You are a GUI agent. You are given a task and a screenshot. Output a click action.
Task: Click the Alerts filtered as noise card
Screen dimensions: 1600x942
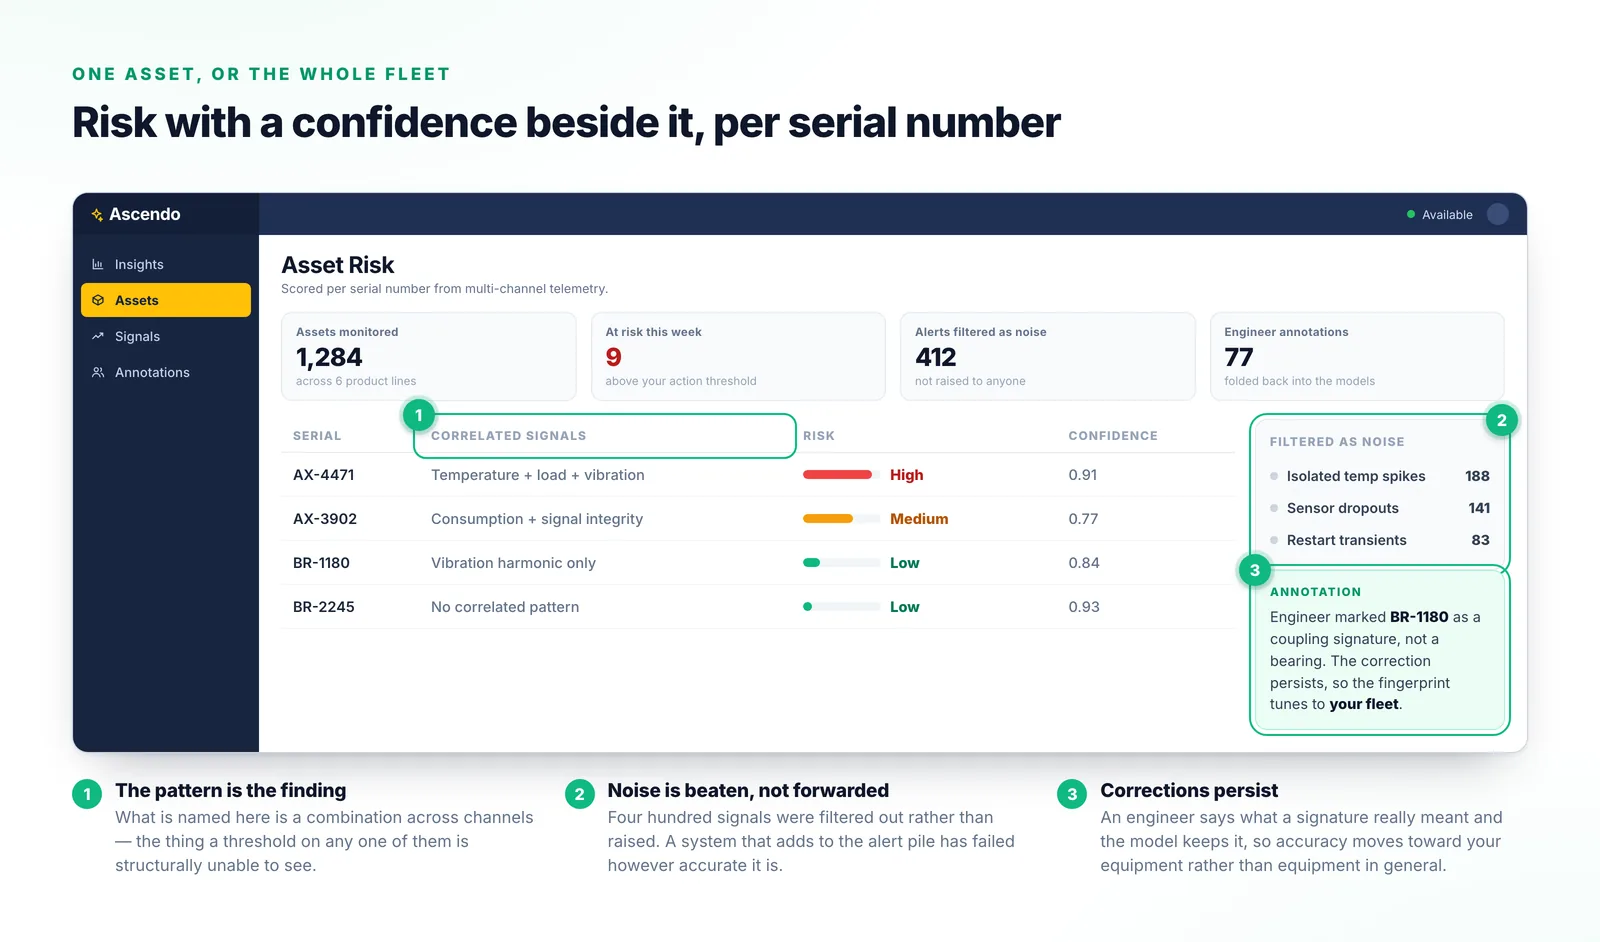[x=1048, y=356]
